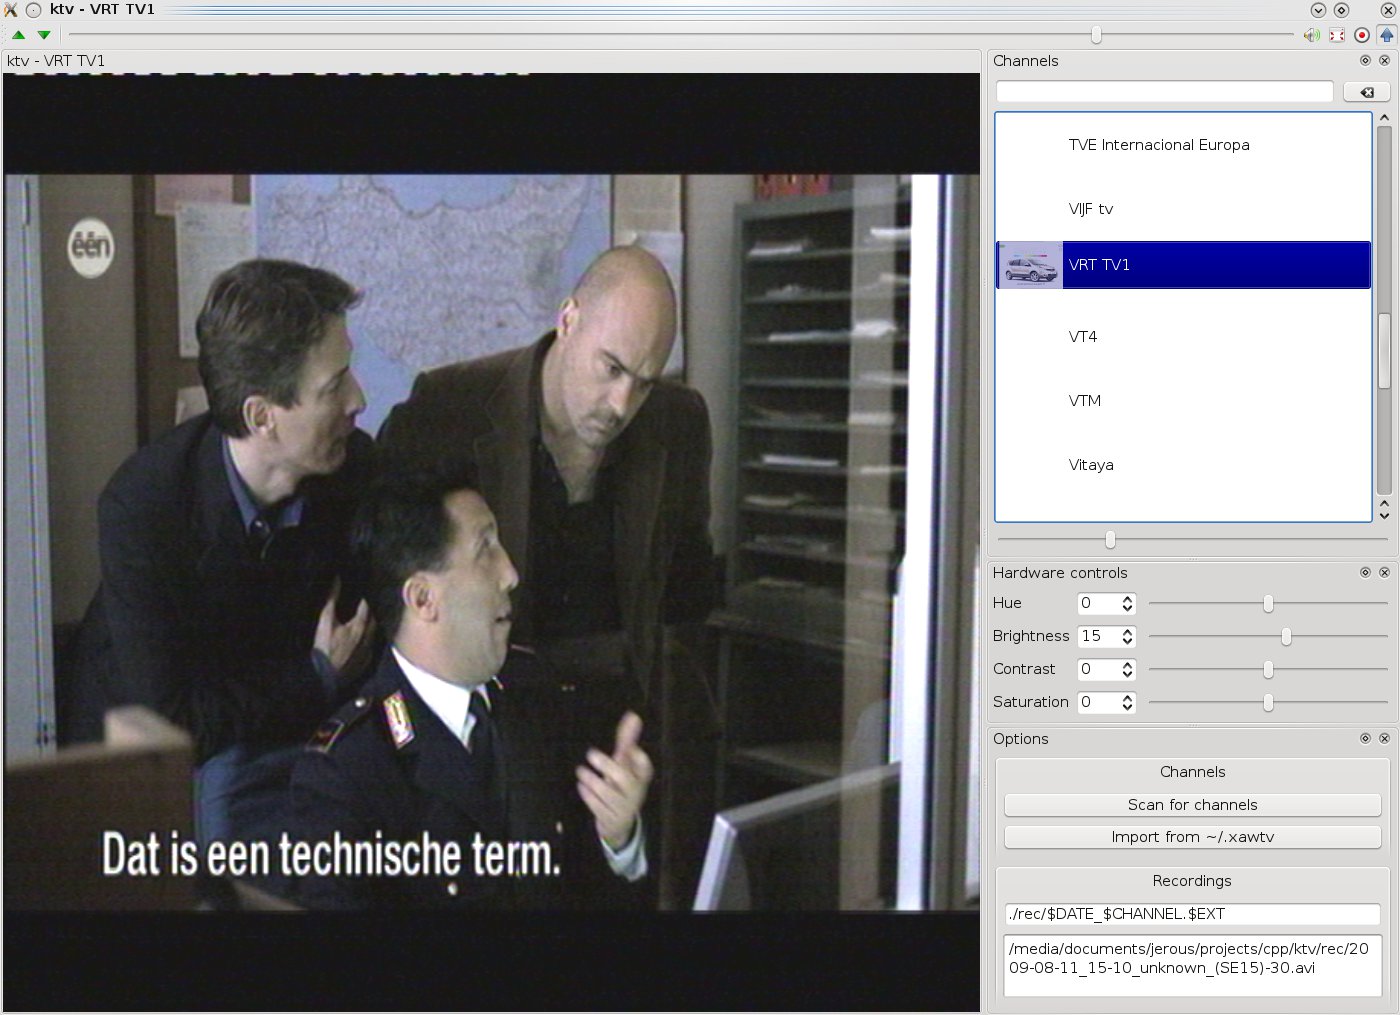Image resolution: width=1400 pixels, height=1015 pixels.
Task: Select the VIJF tv channel
Action: pos(1183,209)
